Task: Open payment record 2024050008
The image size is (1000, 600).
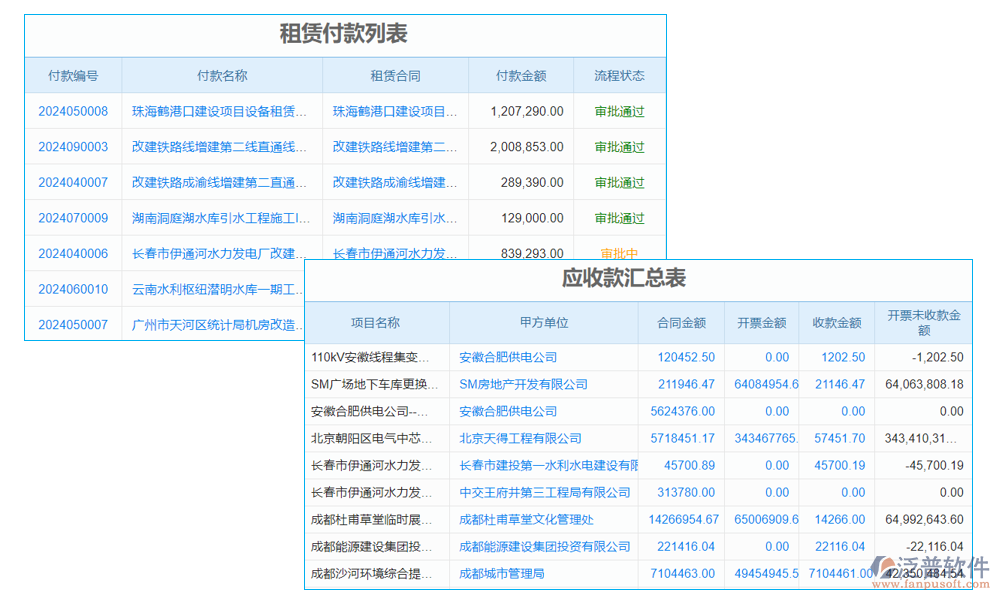Action: pyautogui.click(x=74, y=111)
